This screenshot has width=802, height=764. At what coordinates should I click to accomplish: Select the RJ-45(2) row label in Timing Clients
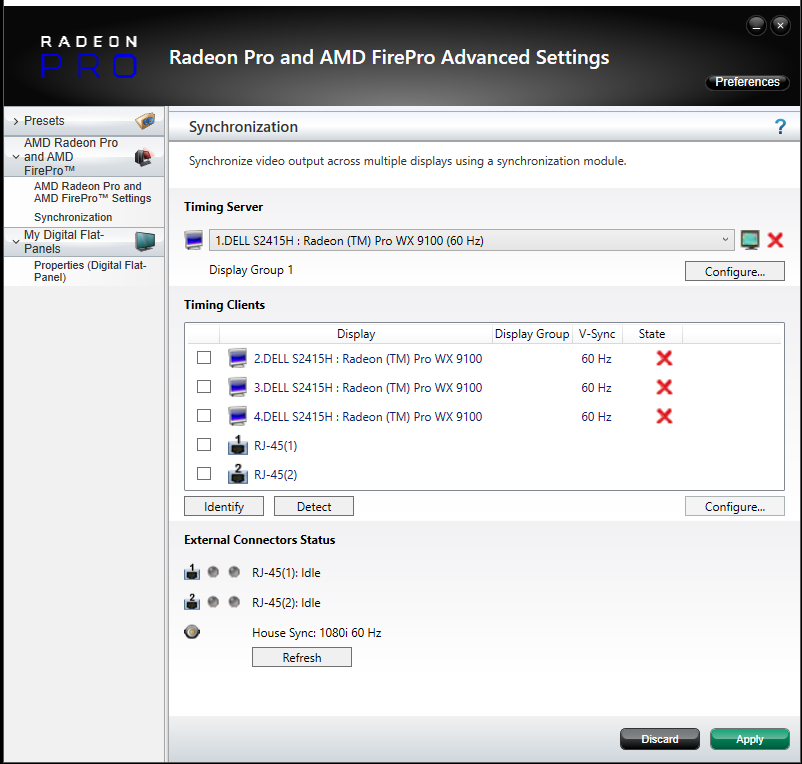(275, 475)
